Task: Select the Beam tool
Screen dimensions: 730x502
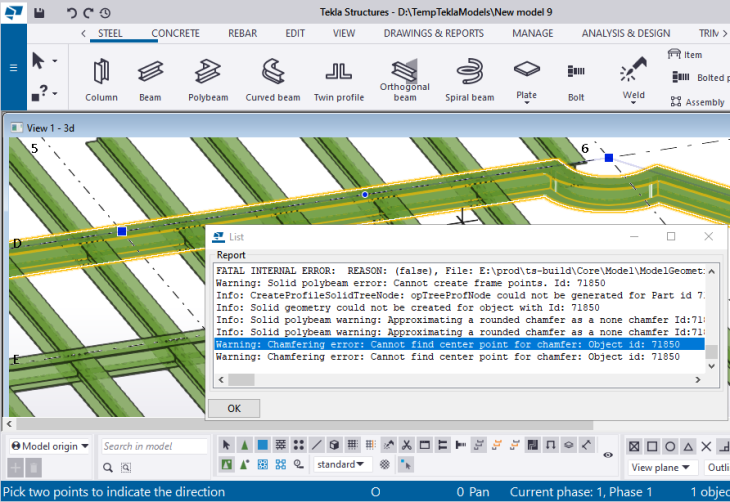Action: 150,79
